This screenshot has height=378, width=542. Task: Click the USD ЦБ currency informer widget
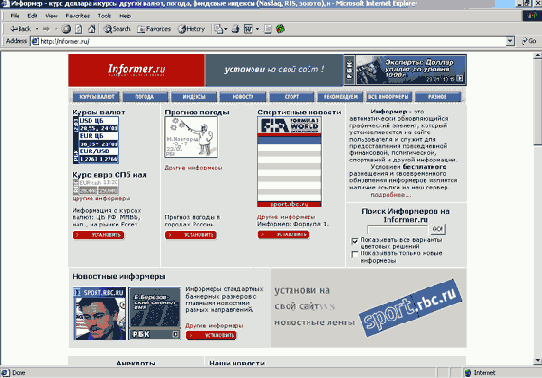(96, 140)
